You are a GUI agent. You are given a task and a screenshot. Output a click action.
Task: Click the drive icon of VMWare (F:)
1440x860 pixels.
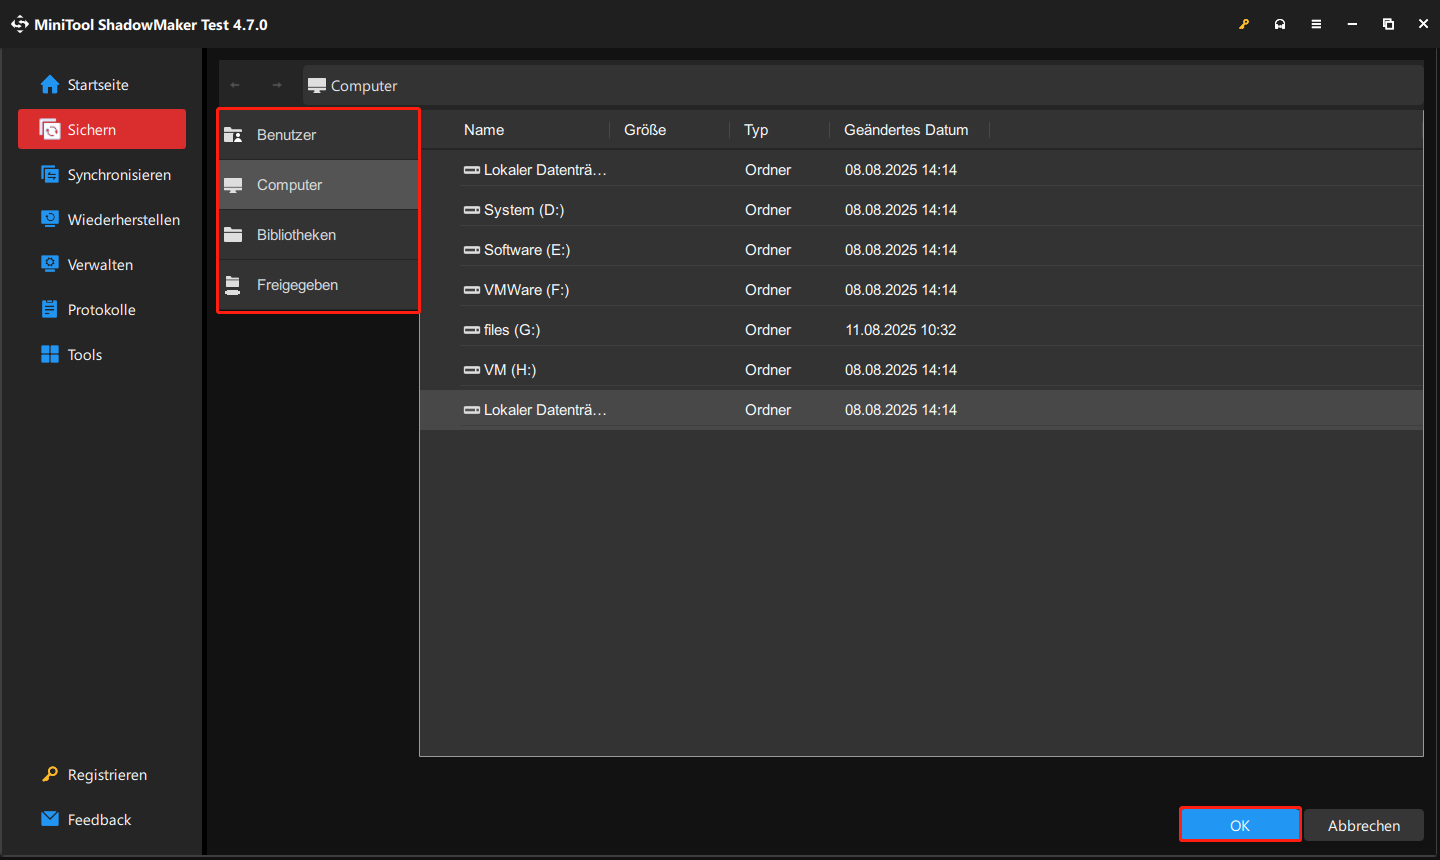point(472,290)
